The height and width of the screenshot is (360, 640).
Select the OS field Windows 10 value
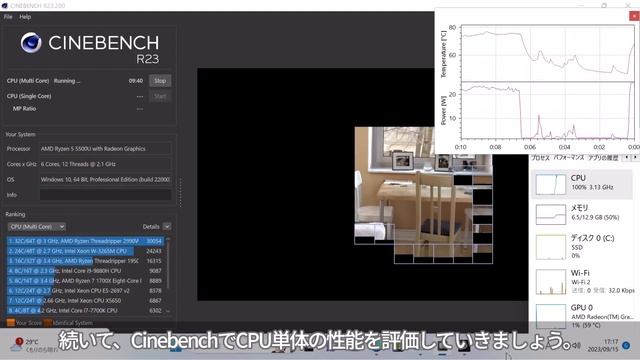click(105, 179)
